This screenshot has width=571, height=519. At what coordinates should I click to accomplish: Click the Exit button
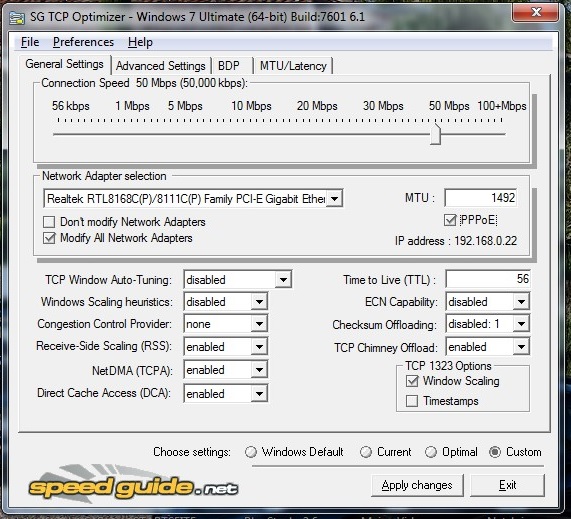pos(507,485)
